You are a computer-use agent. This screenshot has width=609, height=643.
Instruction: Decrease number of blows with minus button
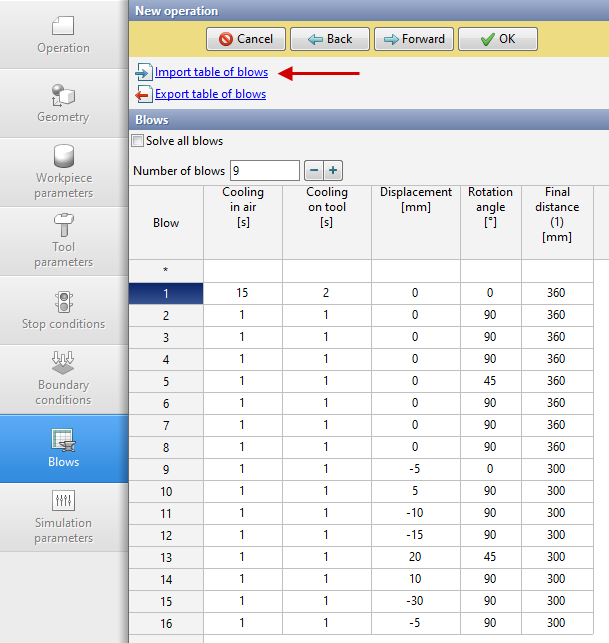(x=312, y=171)
